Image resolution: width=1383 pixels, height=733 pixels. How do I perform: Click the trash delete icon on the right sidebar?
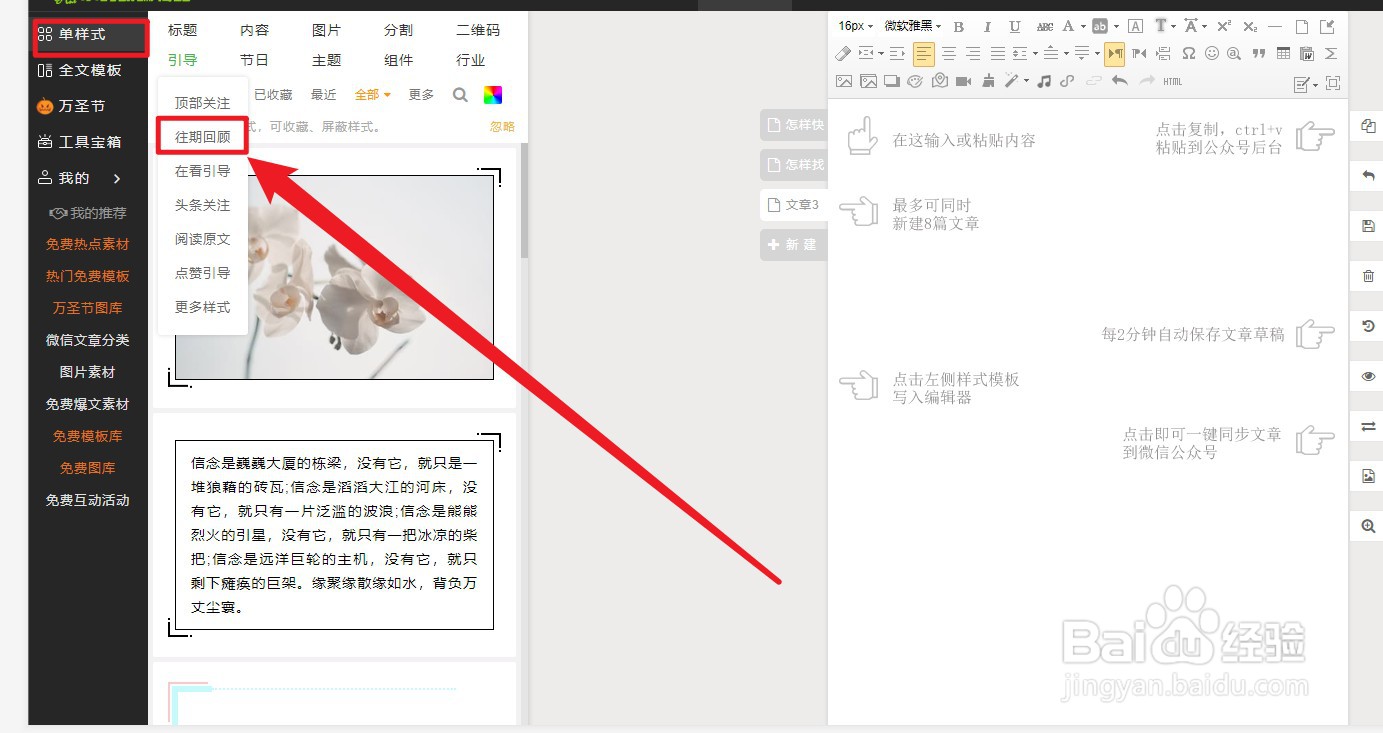pos(1368,276)
